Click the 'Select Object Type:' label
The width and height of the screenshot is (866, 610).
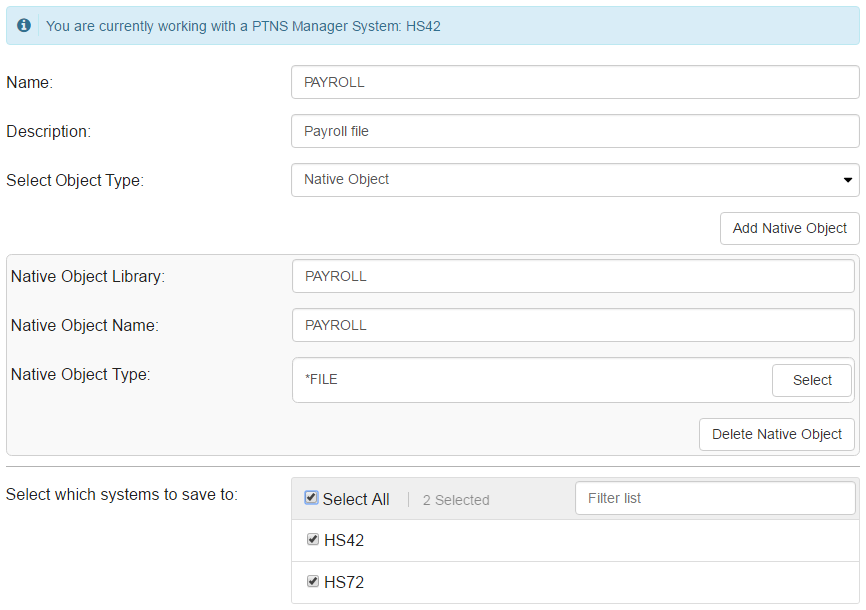tap(75, 181)
